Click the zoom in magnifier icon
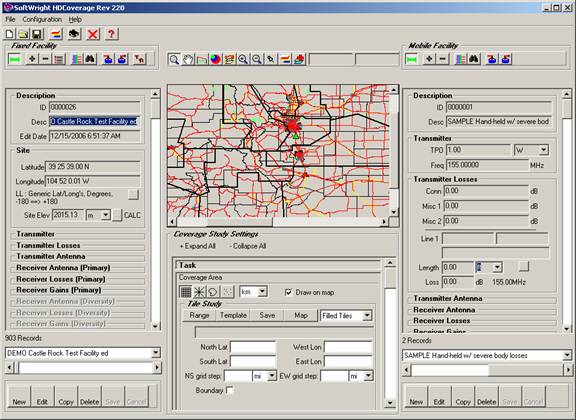Screen dimensions: 576x420 click(243, 59)
